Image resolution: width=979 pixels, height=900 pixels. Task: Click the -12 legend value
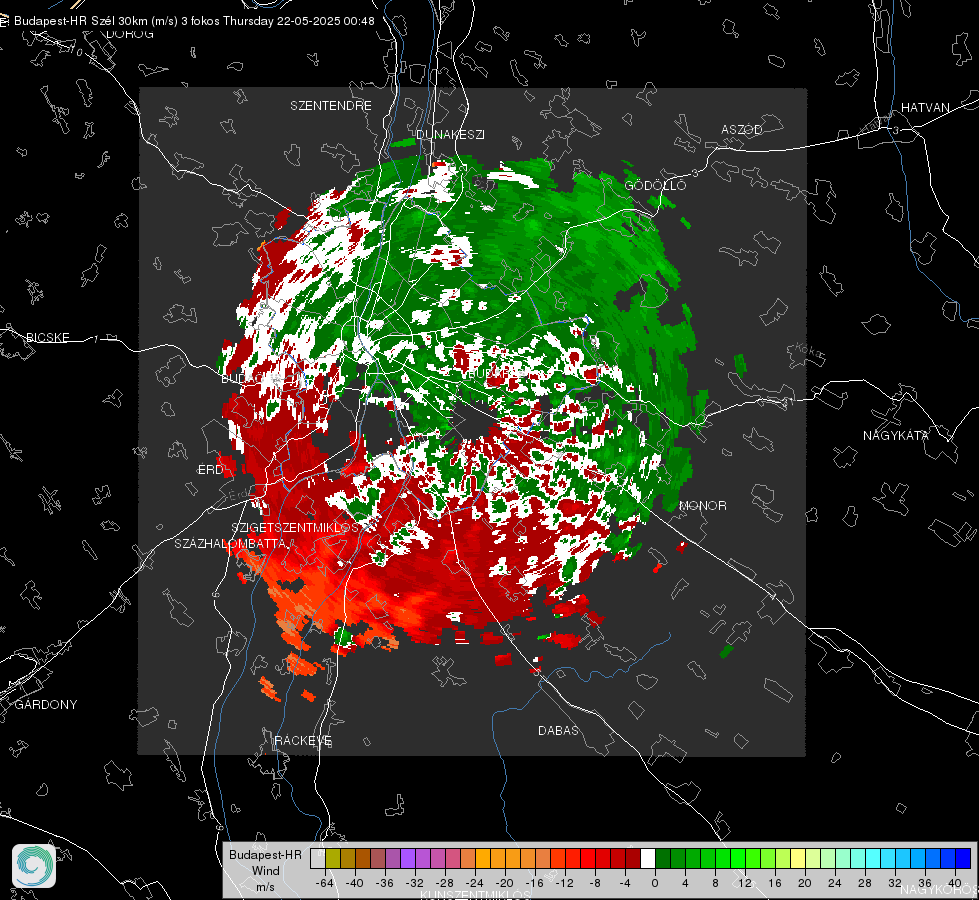(x=564, y=883)
